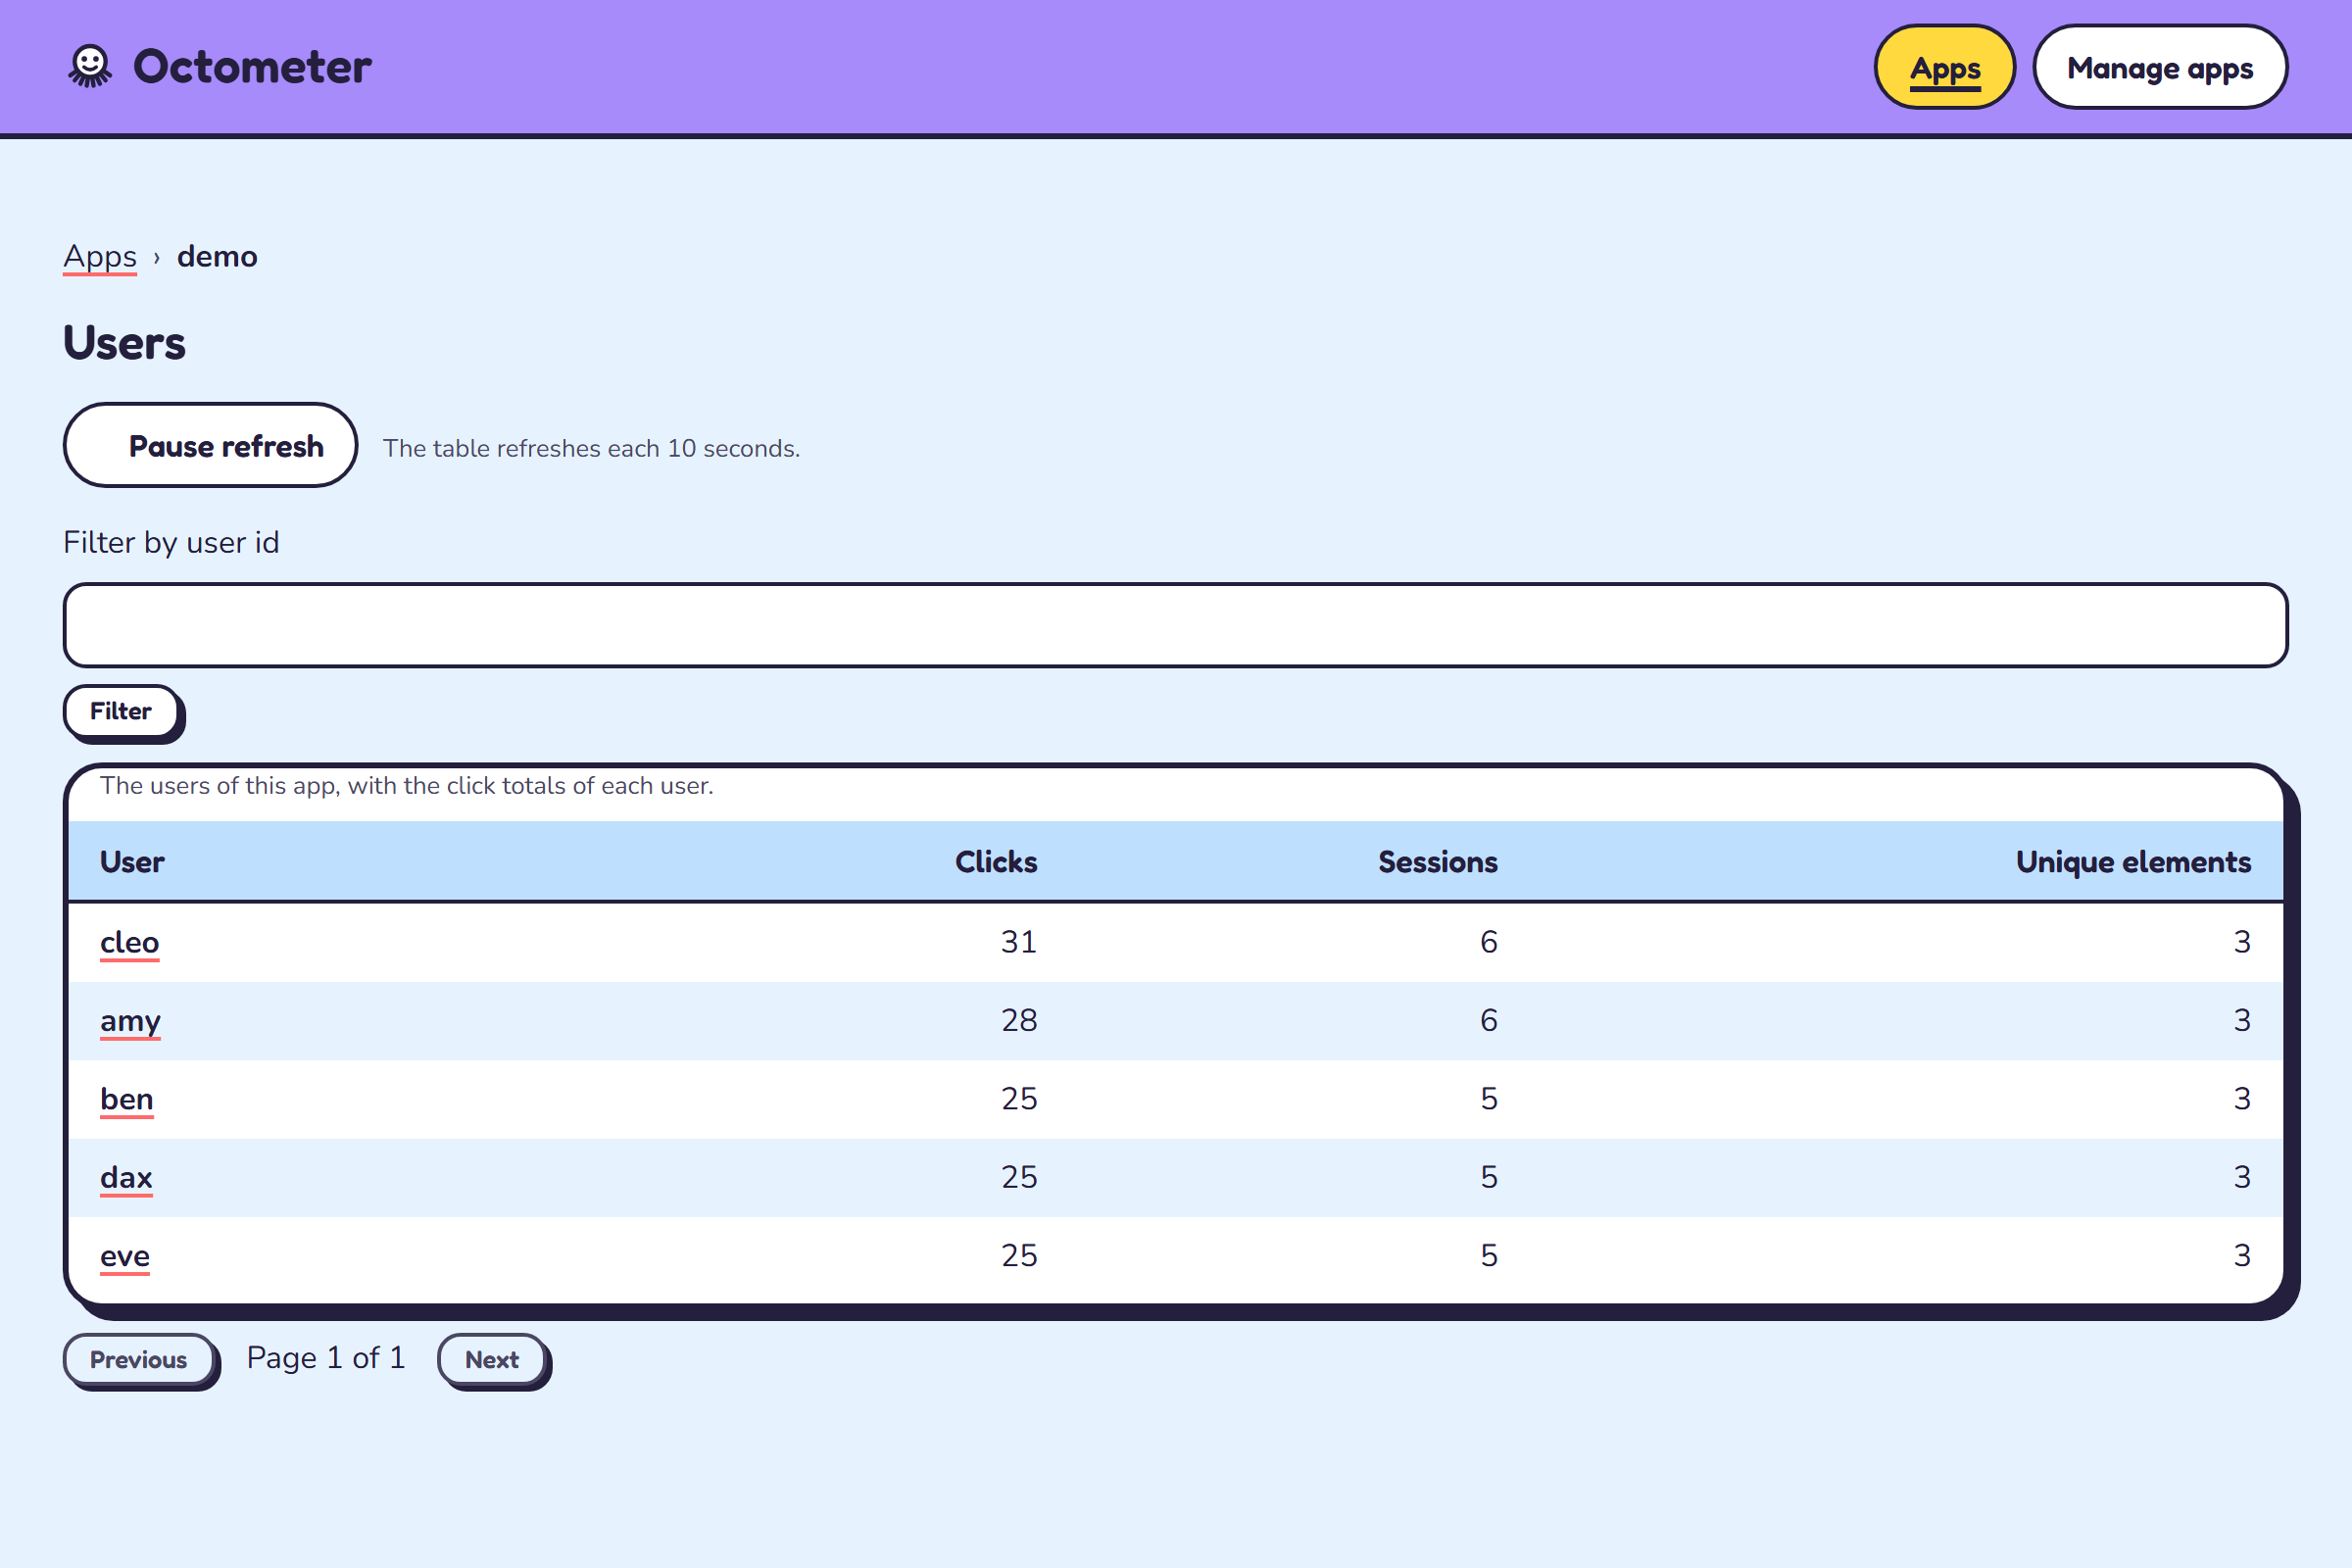Open the Octometer home title link
The image size is (2352, 1568).
[252, 67]
